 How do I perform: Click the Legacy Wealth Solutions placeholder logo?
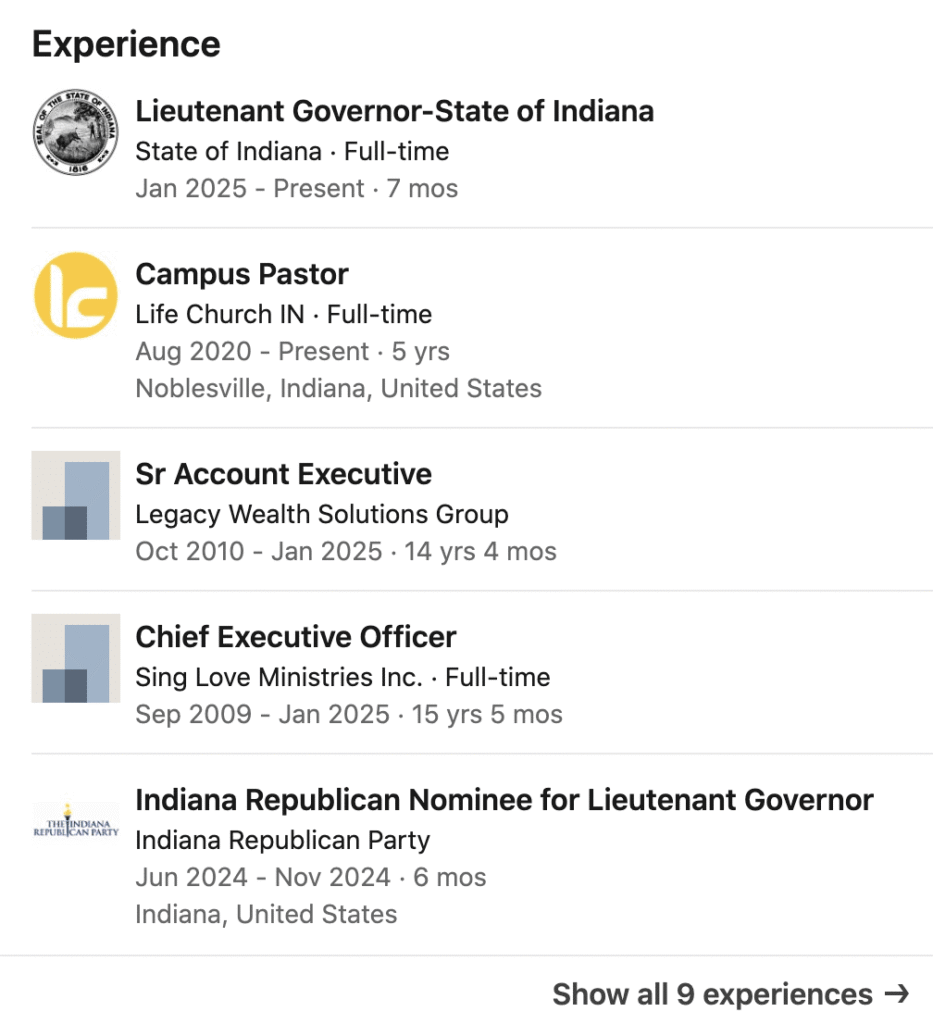(x=76, y=495)
